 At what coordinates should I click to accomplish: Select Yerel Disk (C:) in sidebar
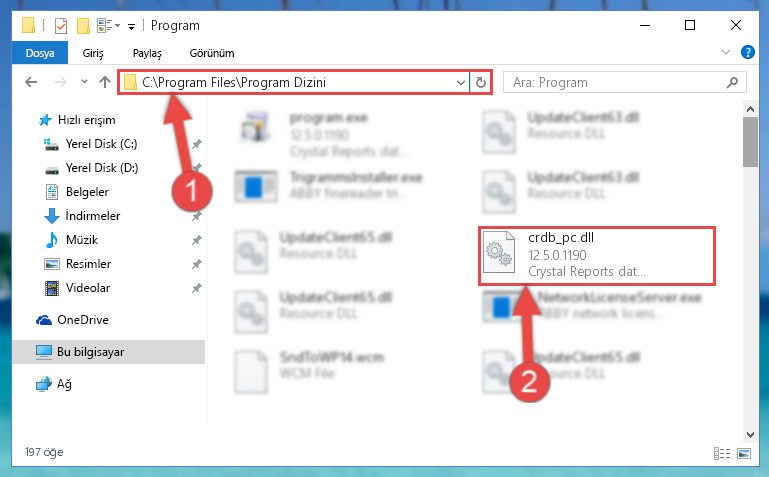[102, 144]
